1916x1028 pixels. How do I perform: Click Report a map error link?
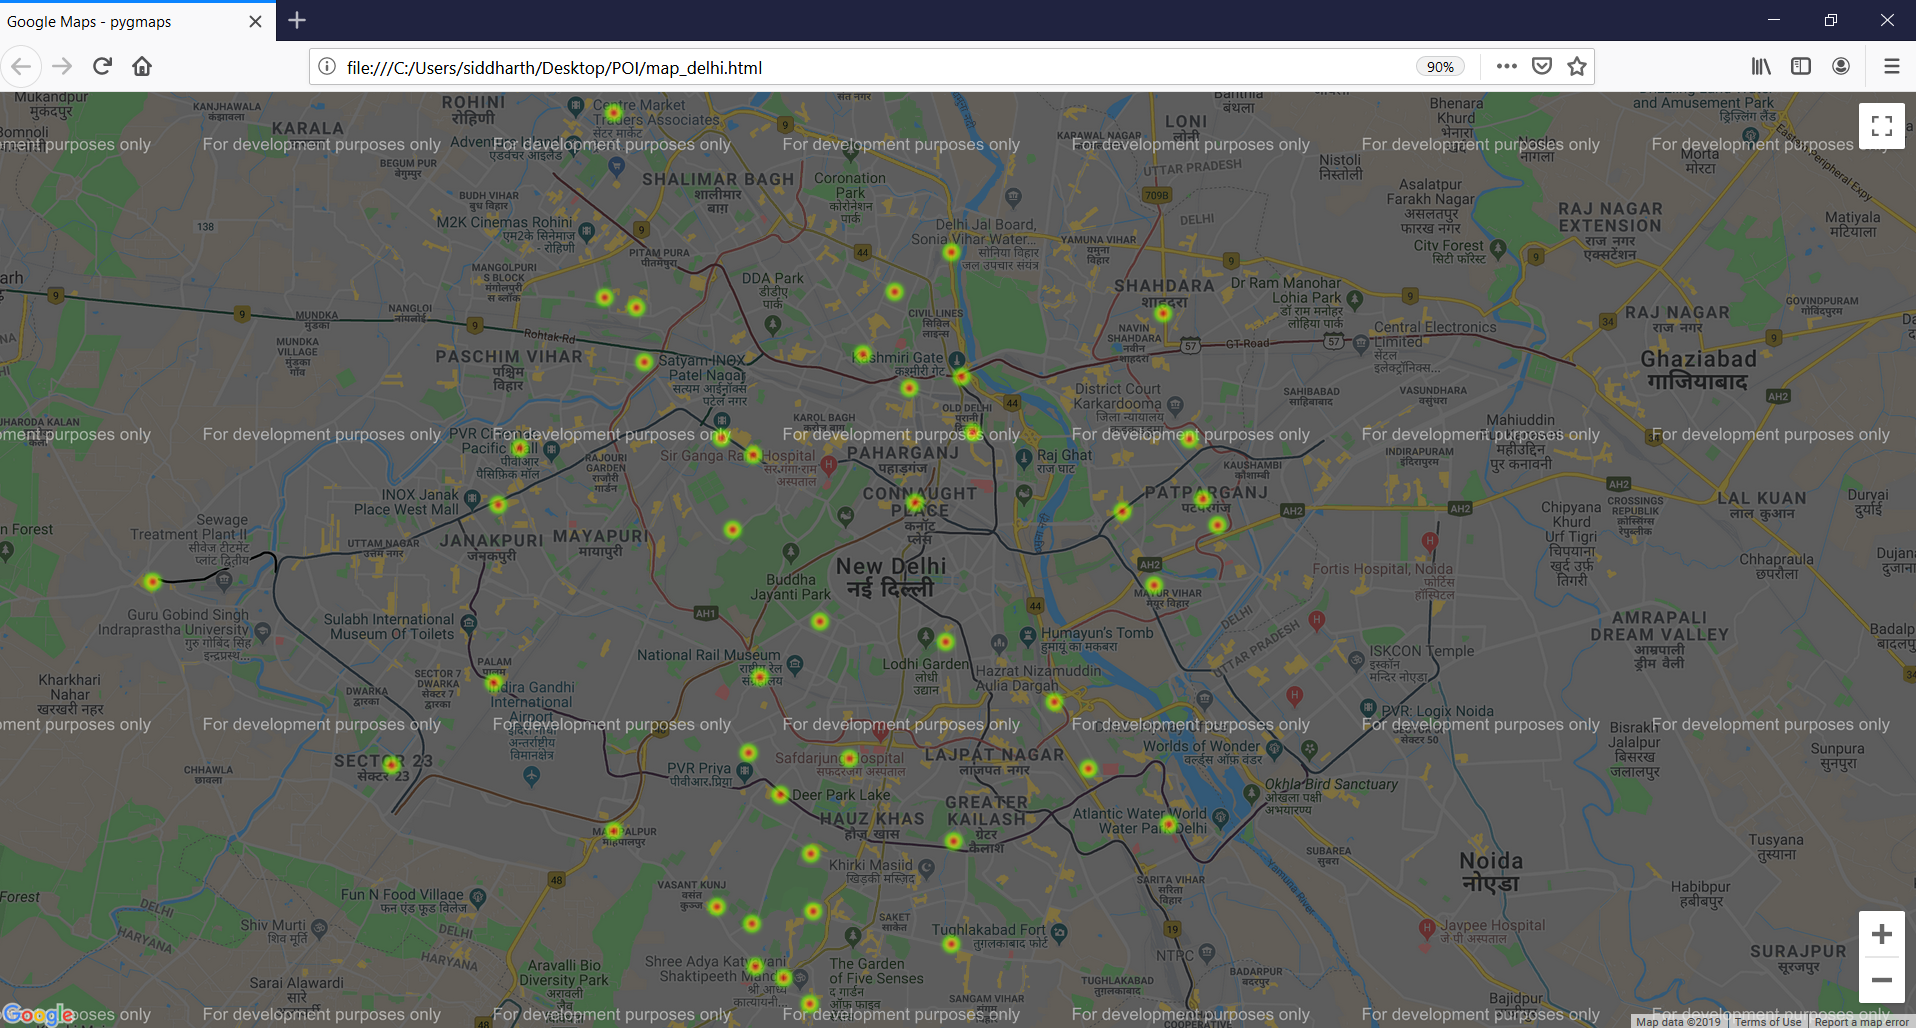pyautogui.click(x=1861, y=1022)
